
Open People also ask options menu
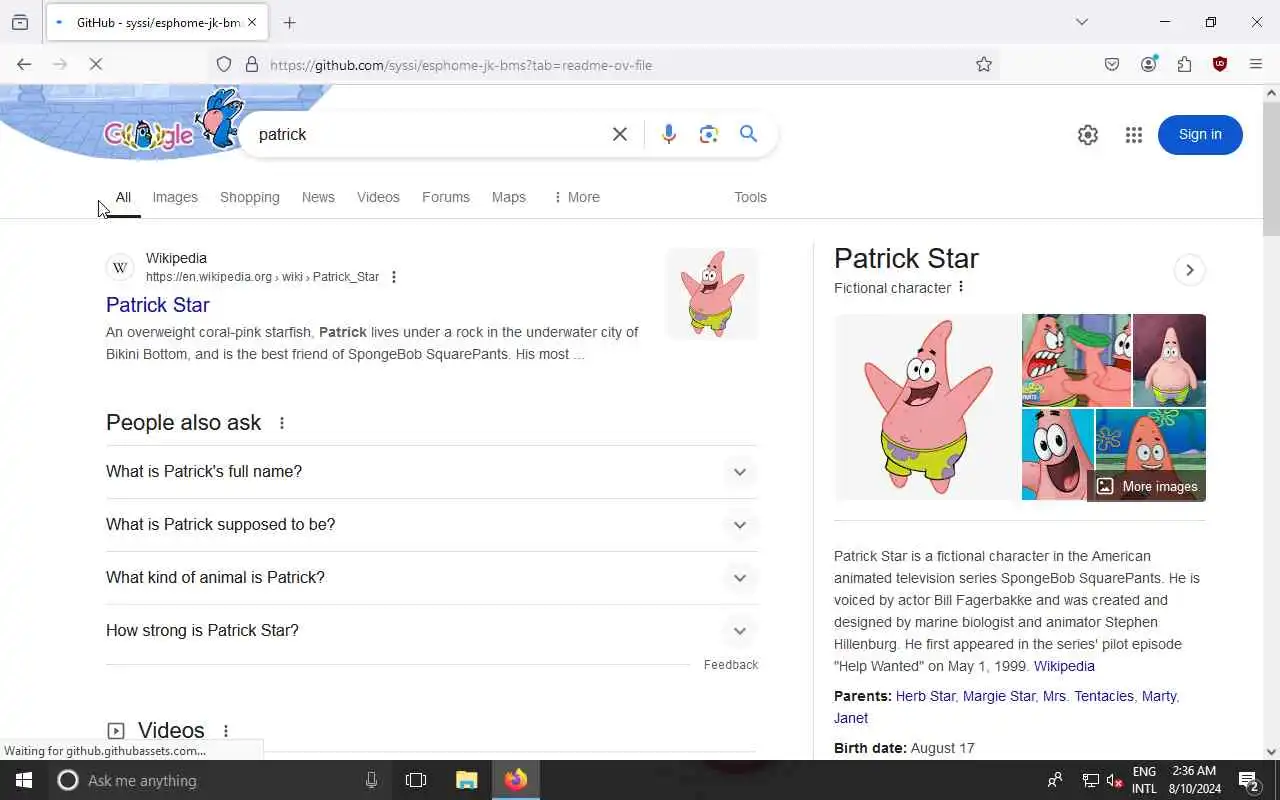point(282,423)
